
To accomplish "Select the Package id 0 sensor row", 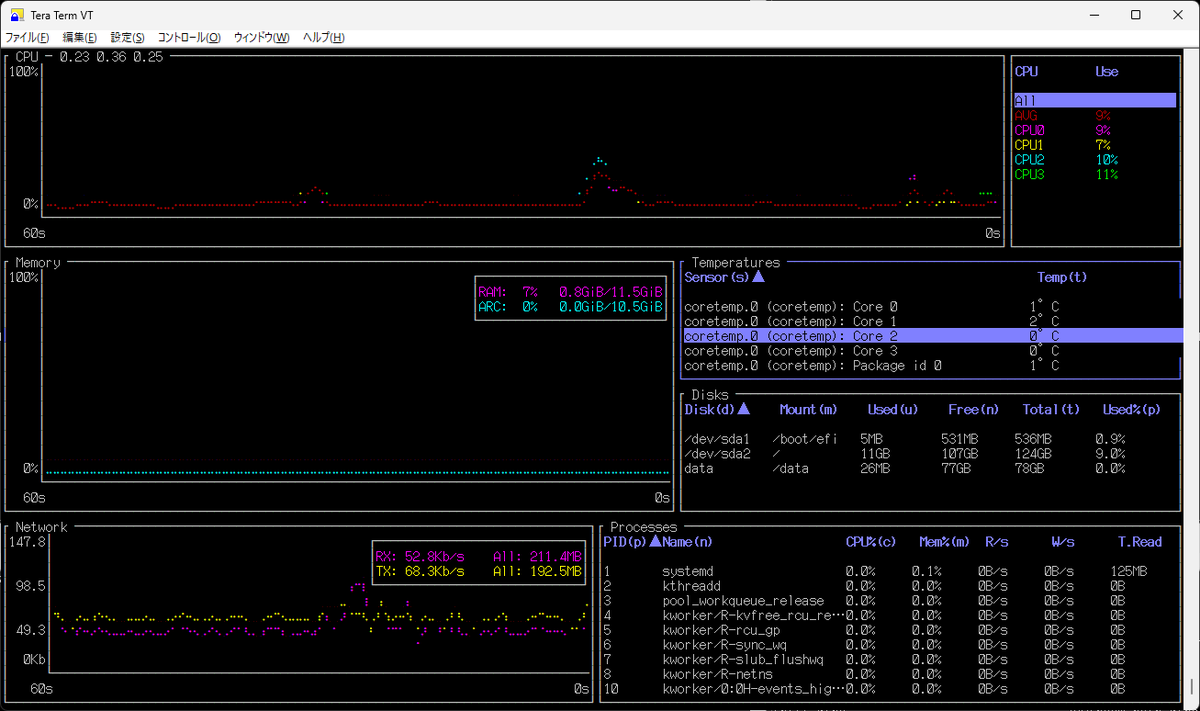I will [932, 366].
